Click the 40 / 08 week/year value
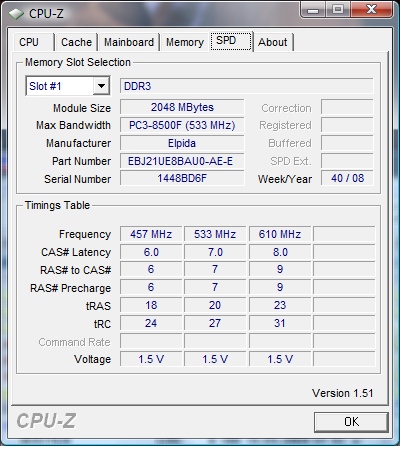This screenshot has height=450, width=400. click(347, 178)
